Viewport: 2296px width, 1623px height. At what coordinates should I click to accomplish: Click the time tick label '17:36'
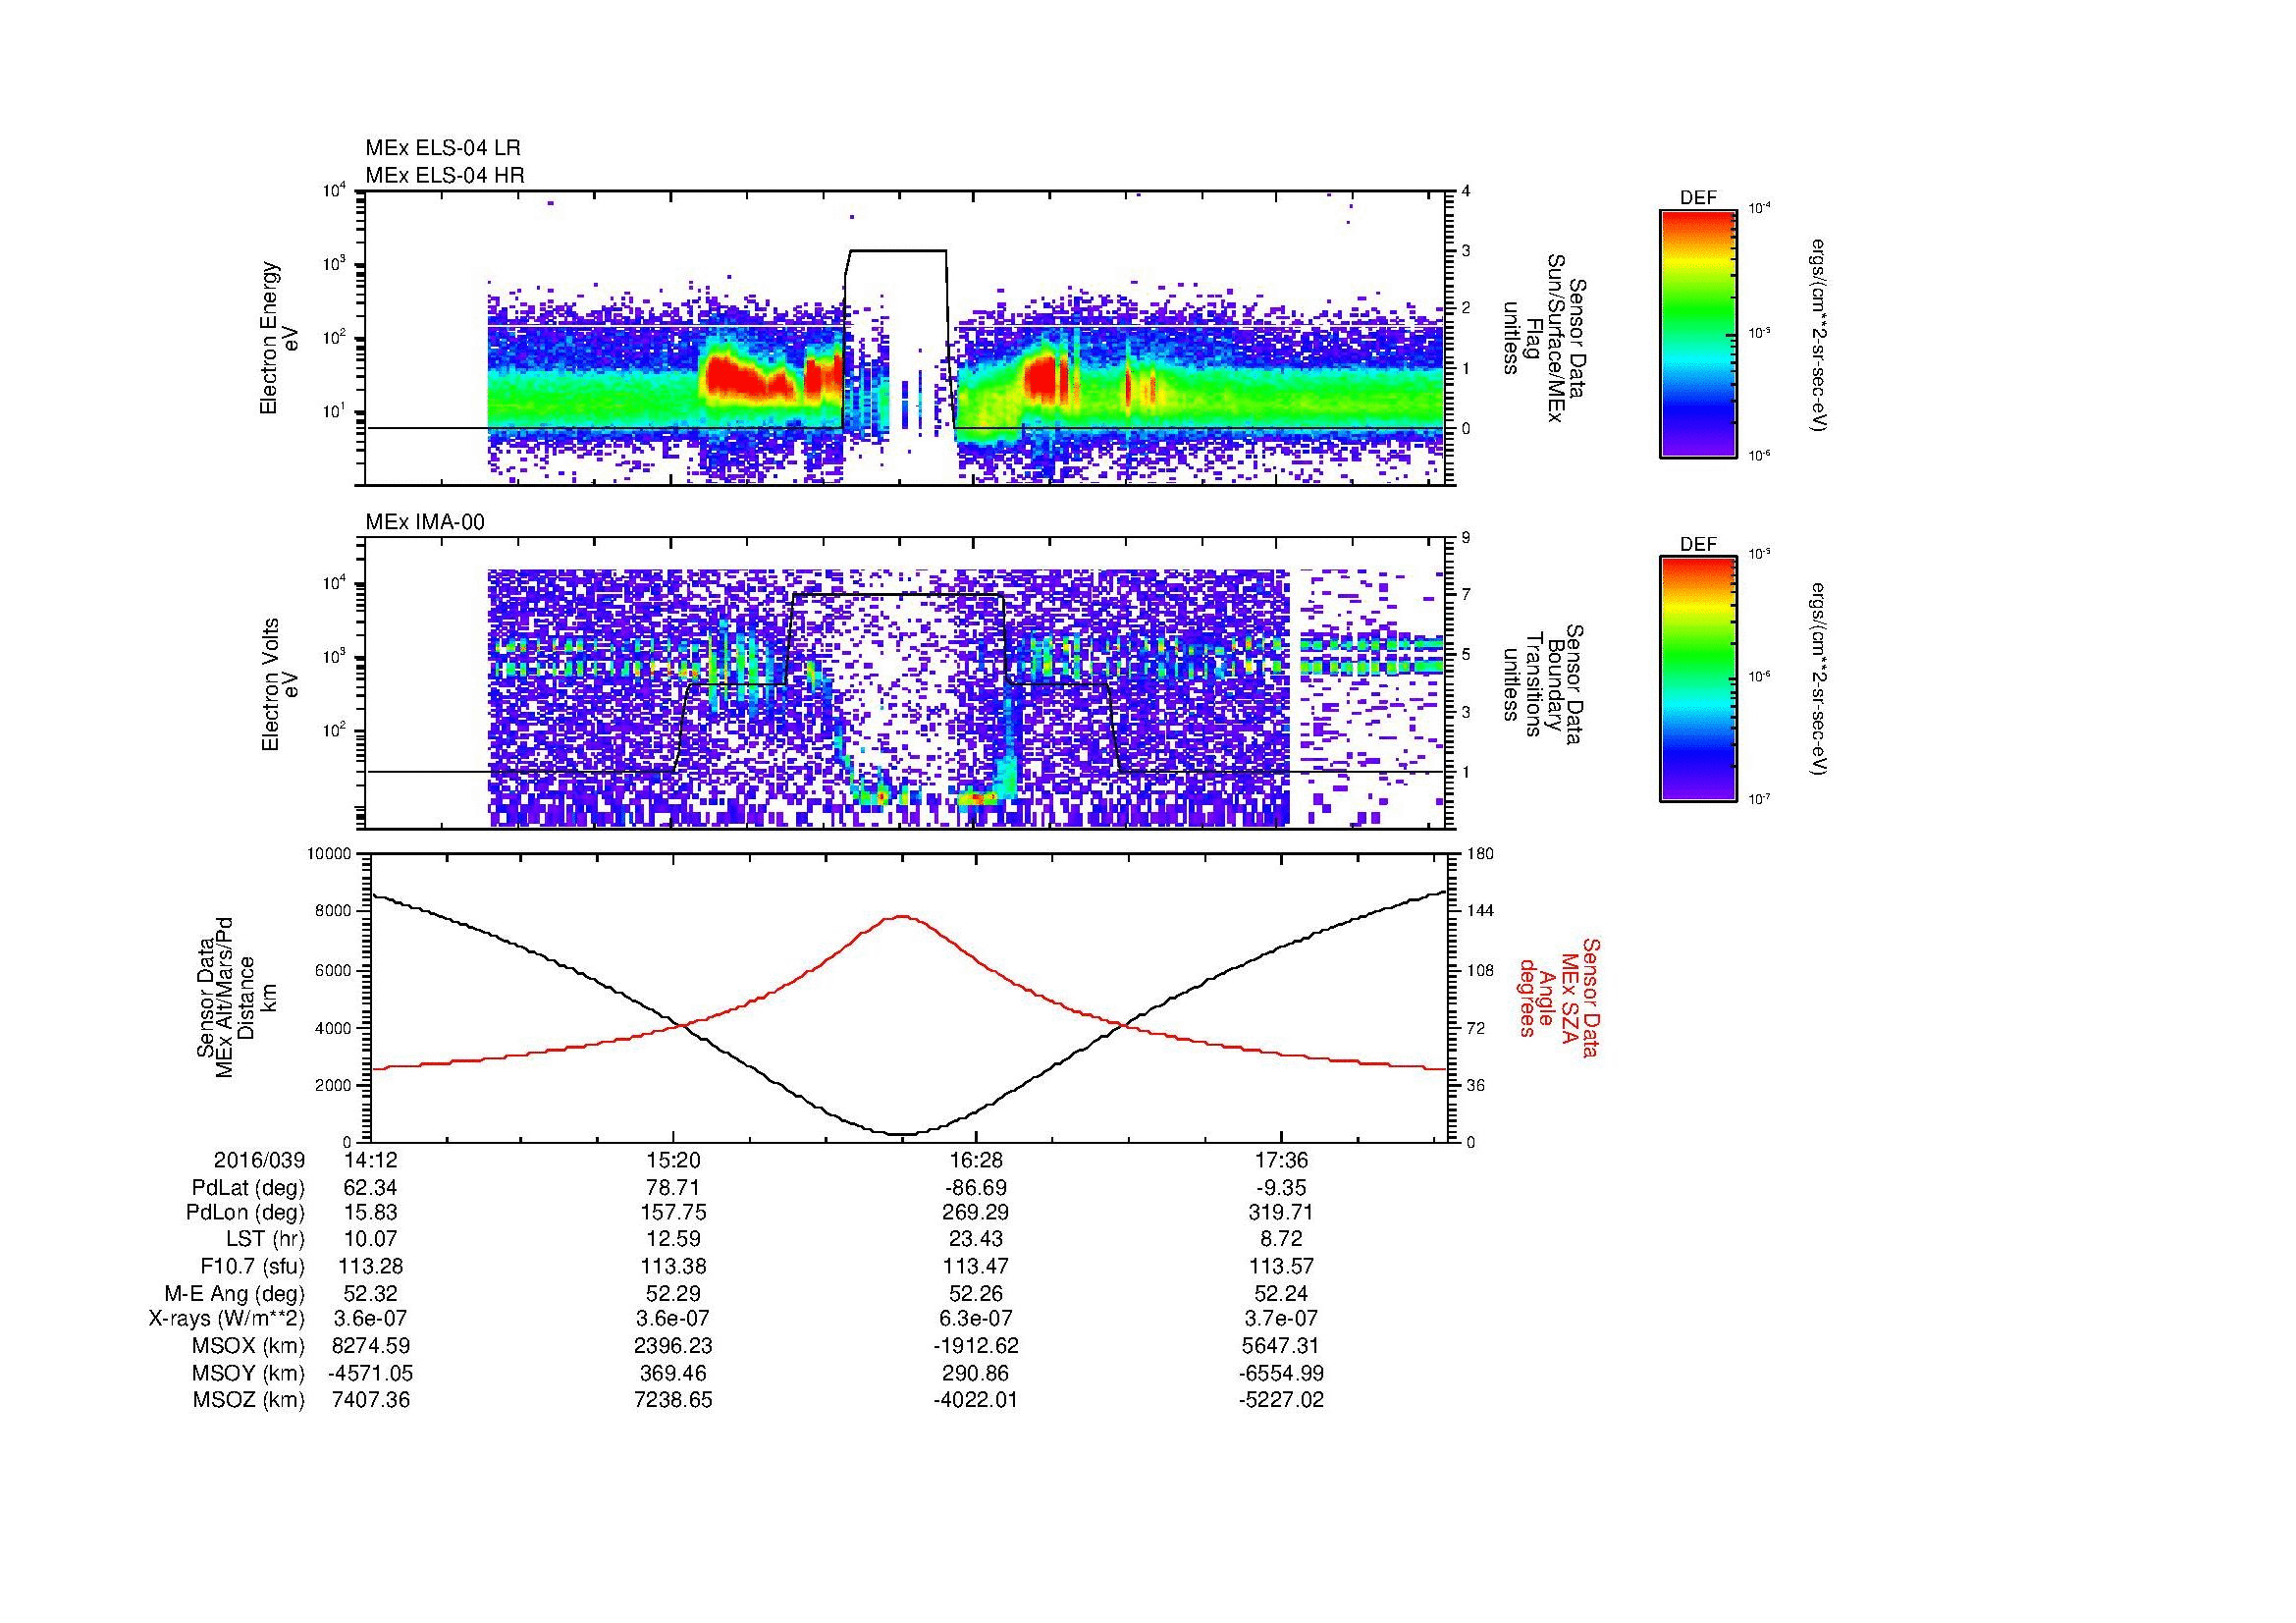[1281, 1161]
